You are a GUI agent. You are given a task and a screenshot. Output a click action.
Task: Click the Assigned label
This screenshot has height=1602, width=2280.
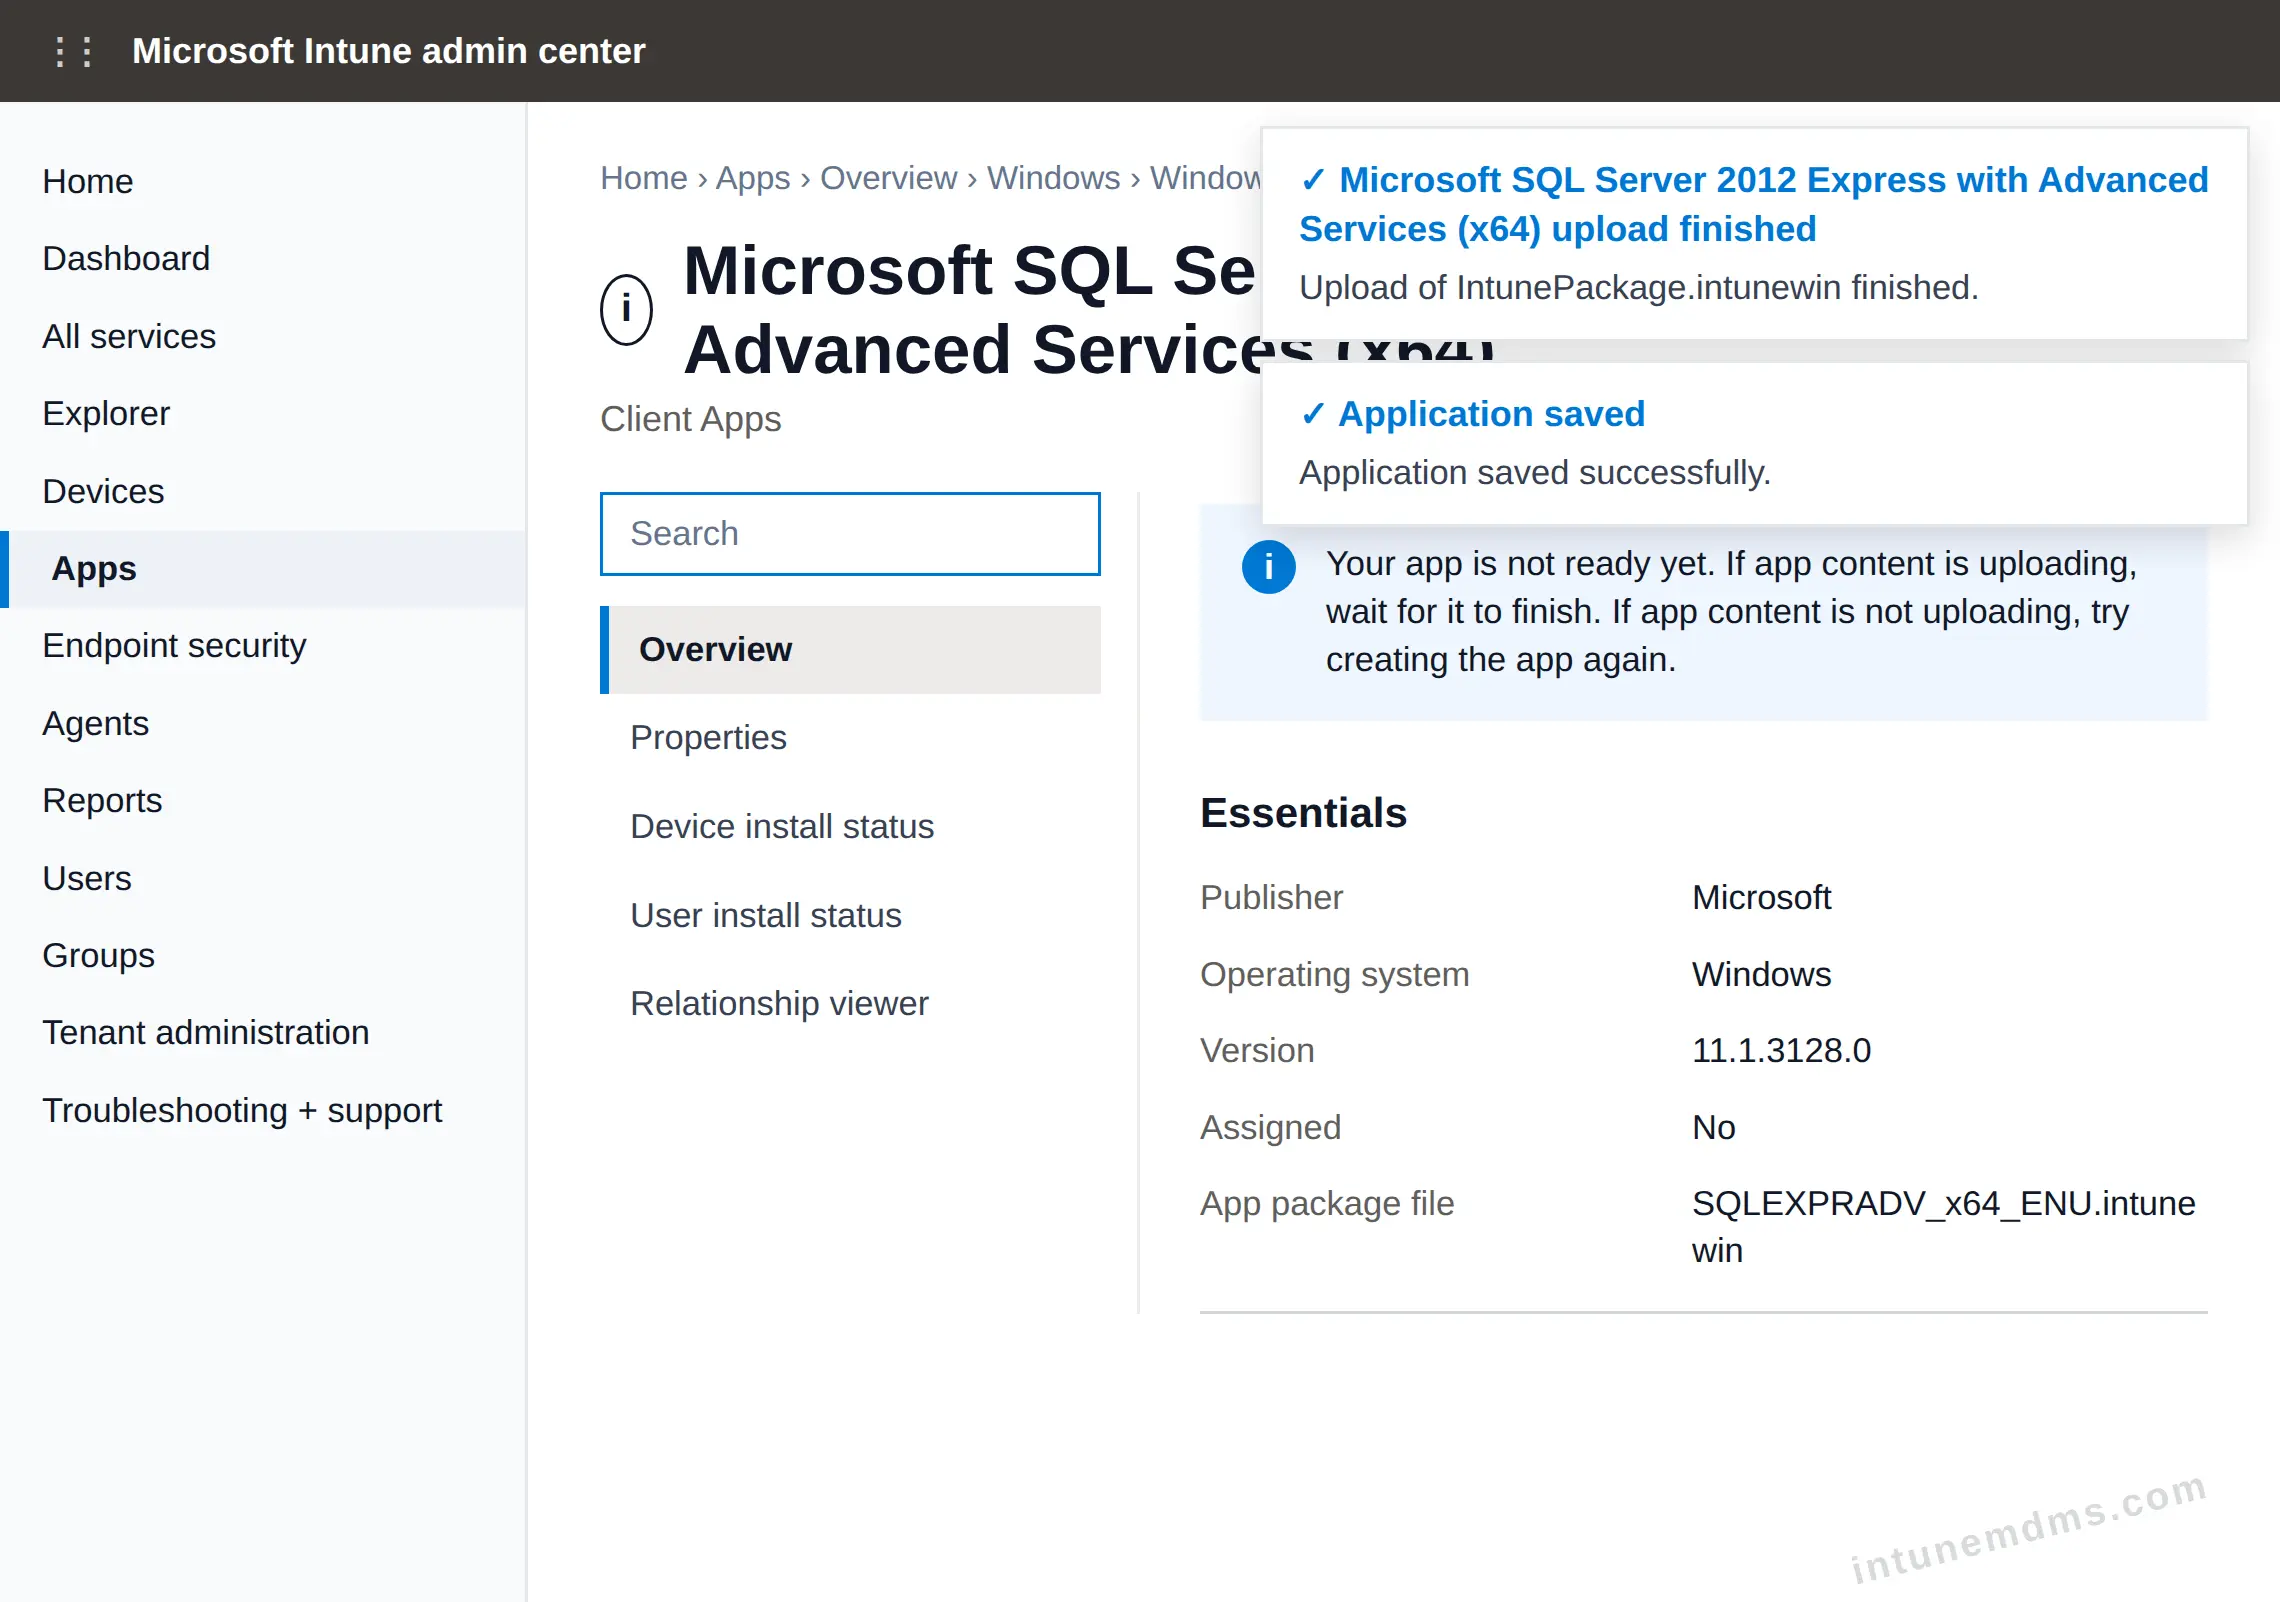point(1270,1128)
